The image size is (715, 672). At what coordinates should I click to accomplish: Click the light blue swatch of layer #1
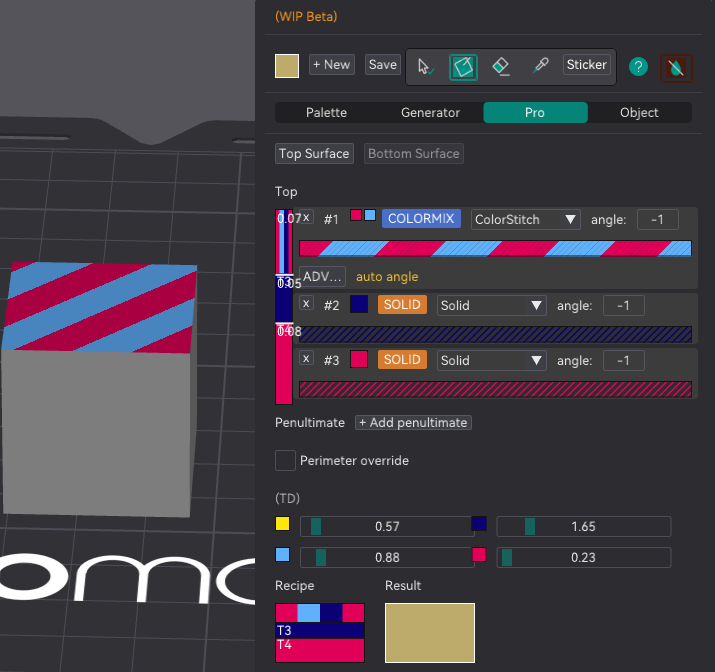click(x=370, y=215)
